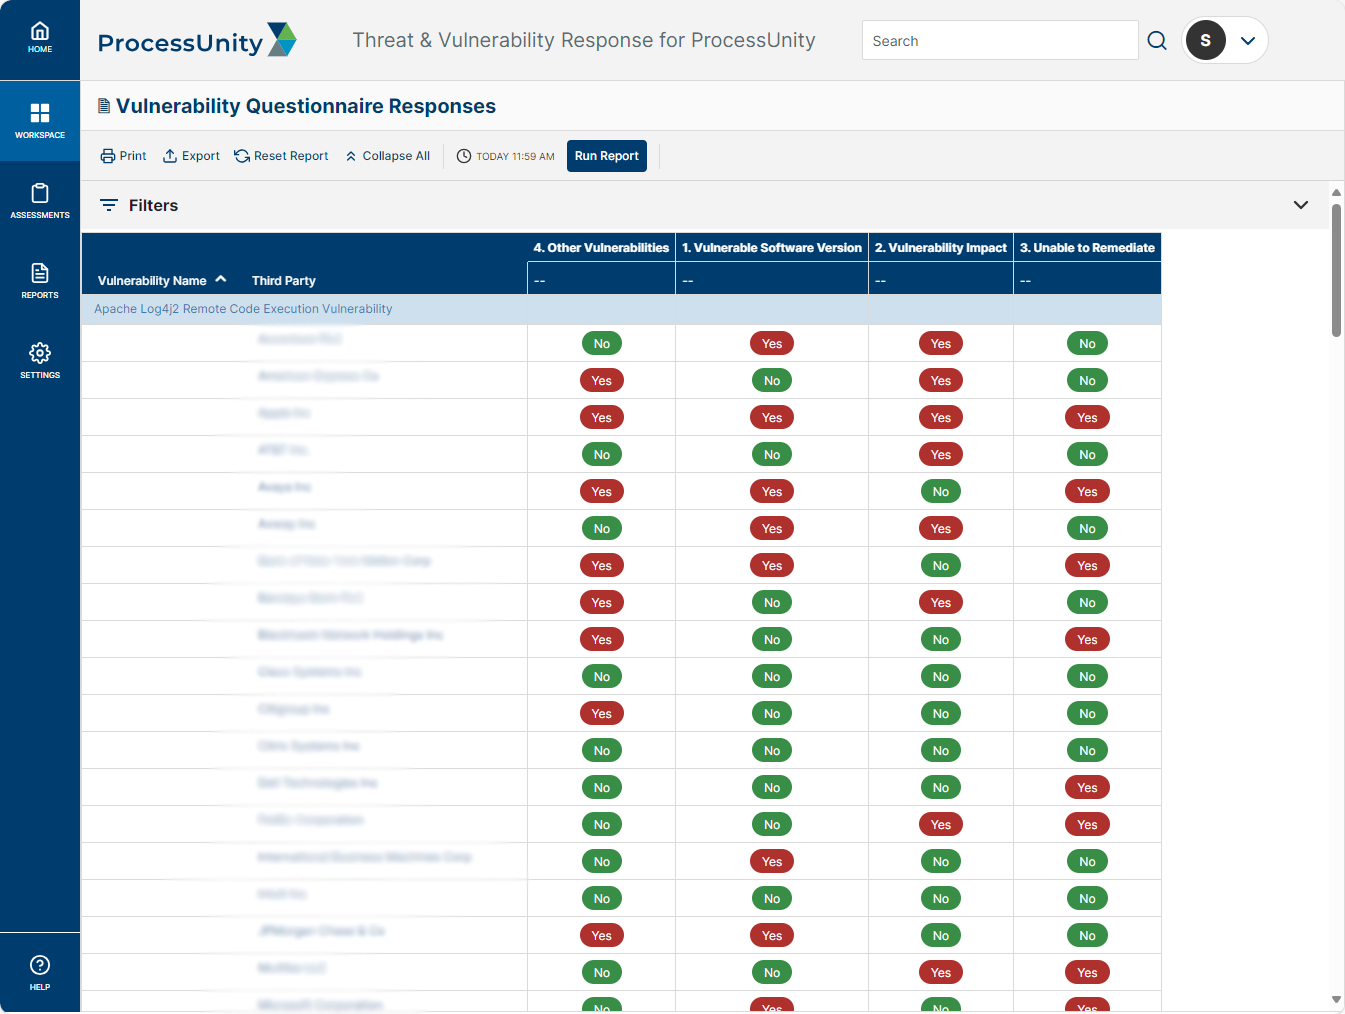Click the Filters icon label
1345x1014 pixels.
click(139, 205)
